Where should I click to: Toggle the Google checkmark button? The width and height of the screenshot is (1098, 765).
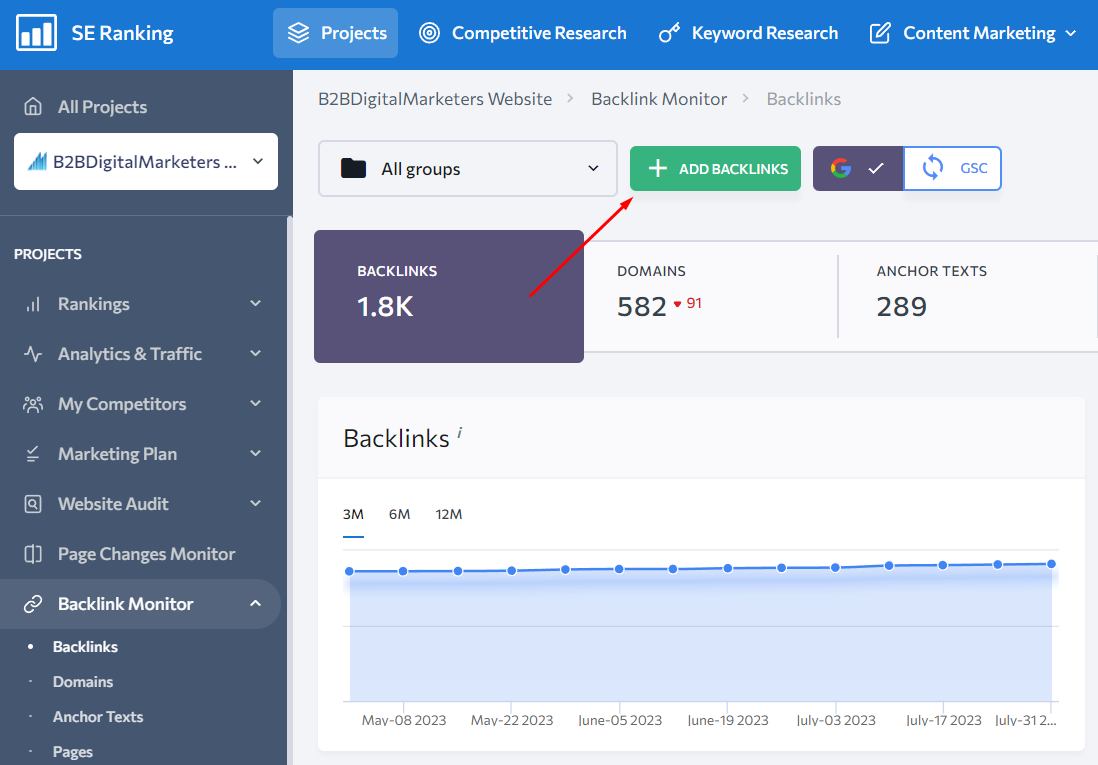pyautogui.click(x=859, y=168)
